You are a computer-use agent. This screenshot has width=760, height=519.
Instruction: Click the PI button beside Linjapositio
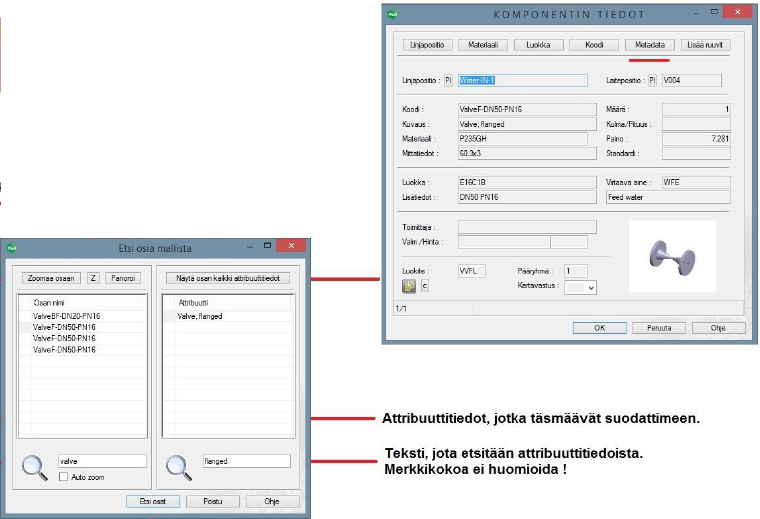click(x=448, y=80)
